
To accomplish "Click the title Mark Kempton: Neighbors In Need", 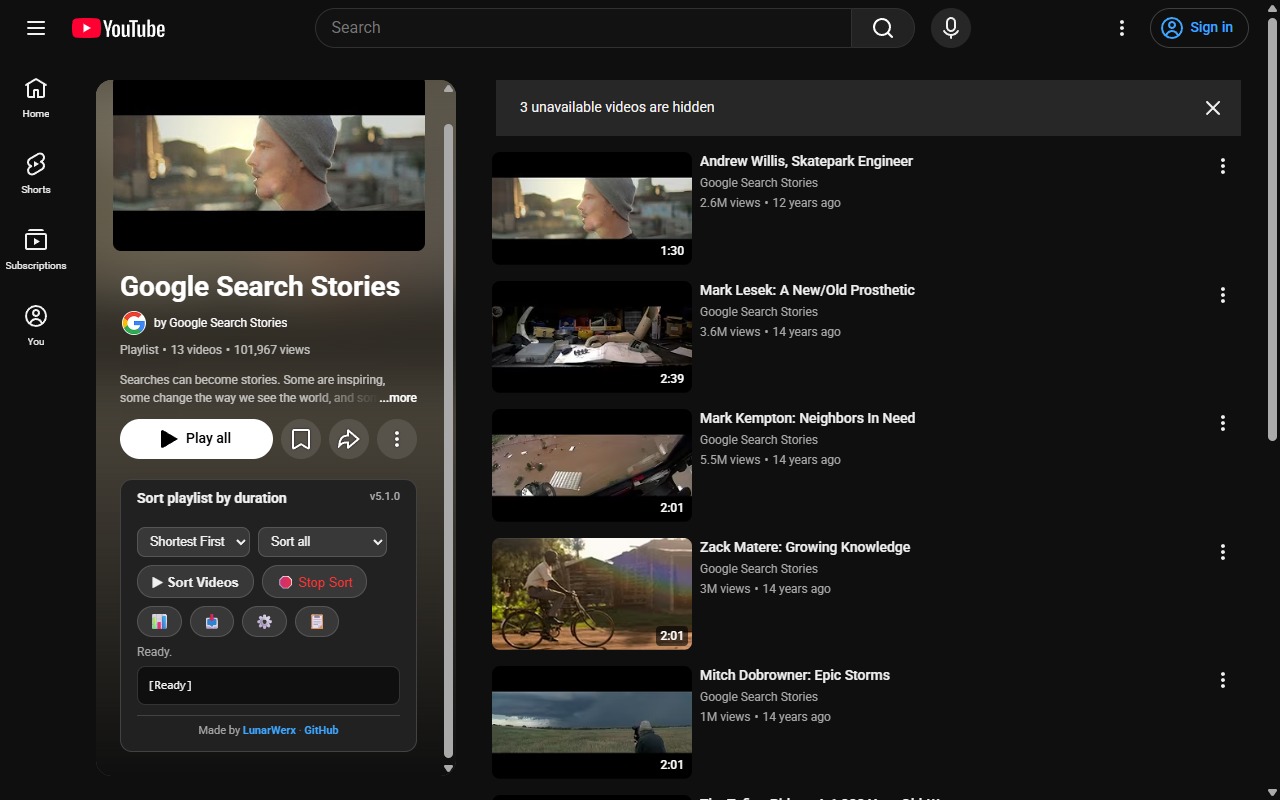I will point(807,418).
